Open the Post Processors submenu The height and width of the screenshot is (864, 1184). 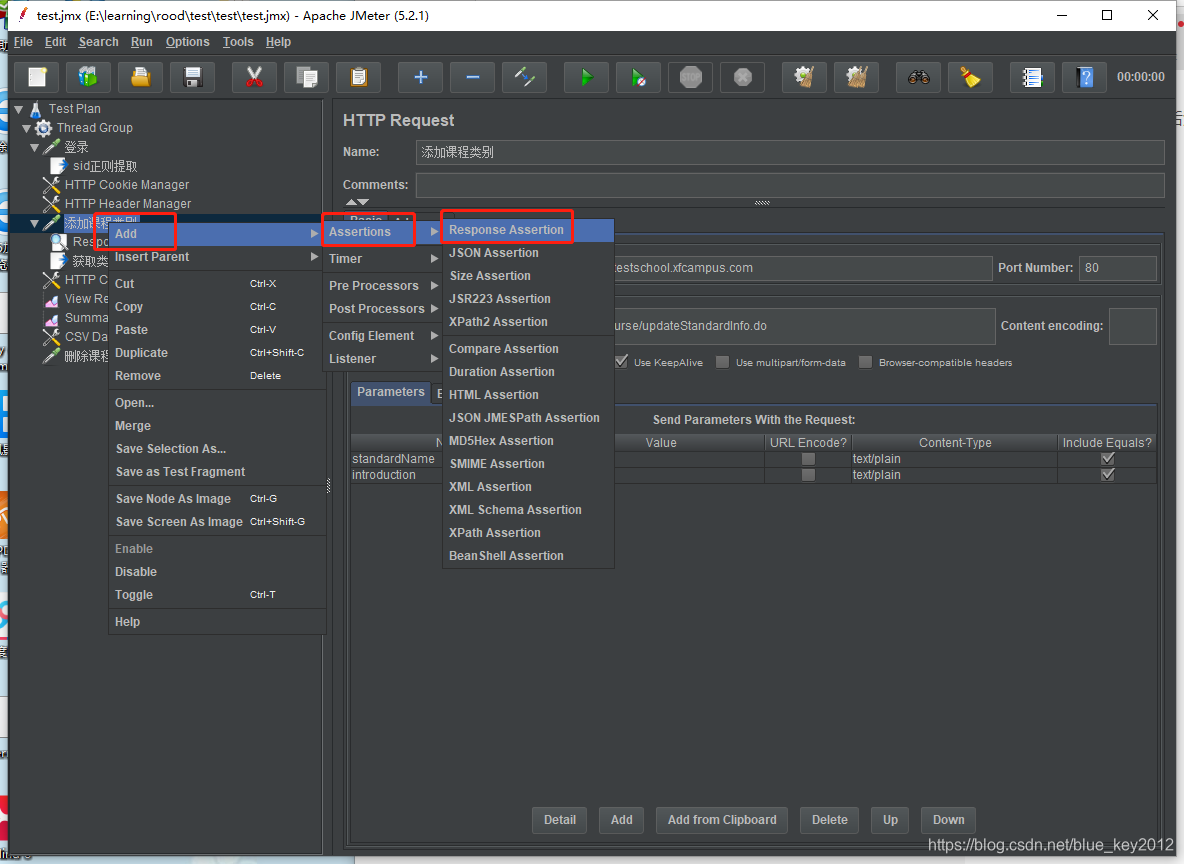pyautogui.click(x=383, y=308)
